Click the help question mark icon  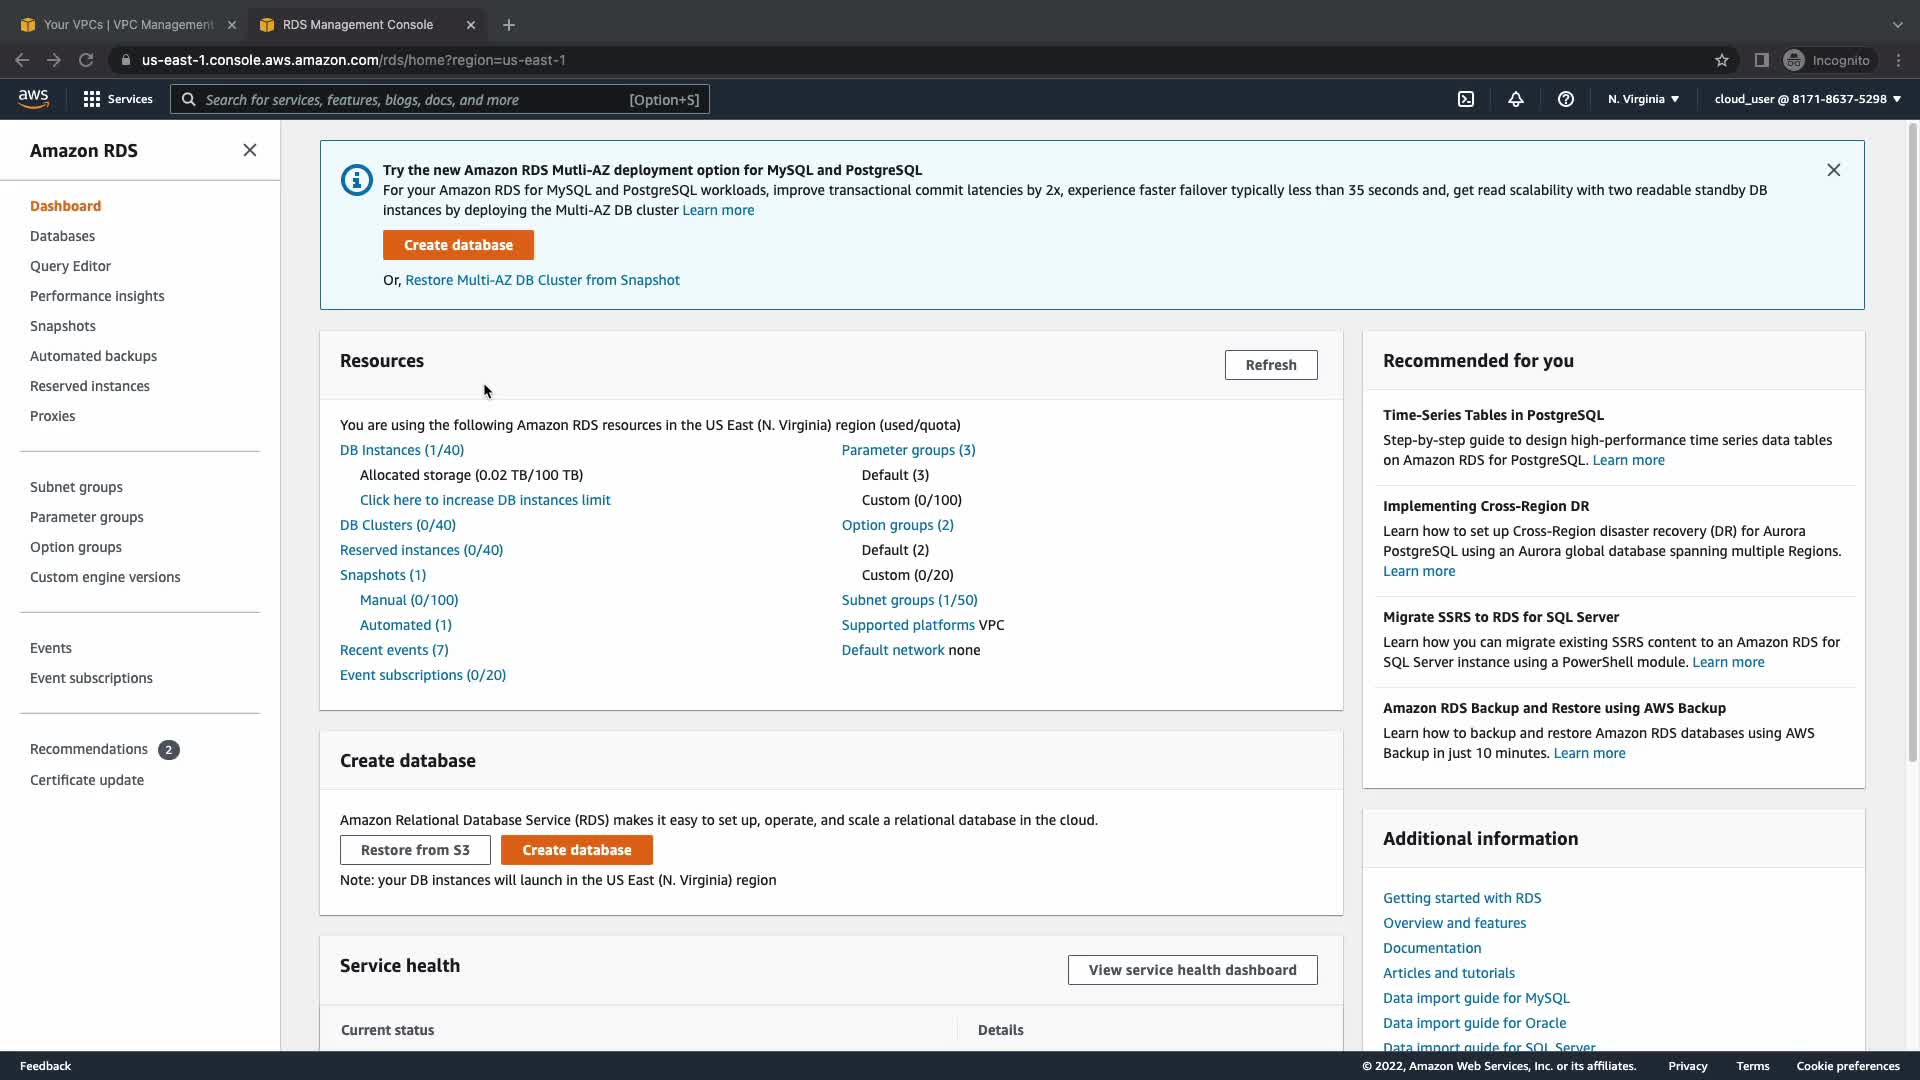[1566, 99]
